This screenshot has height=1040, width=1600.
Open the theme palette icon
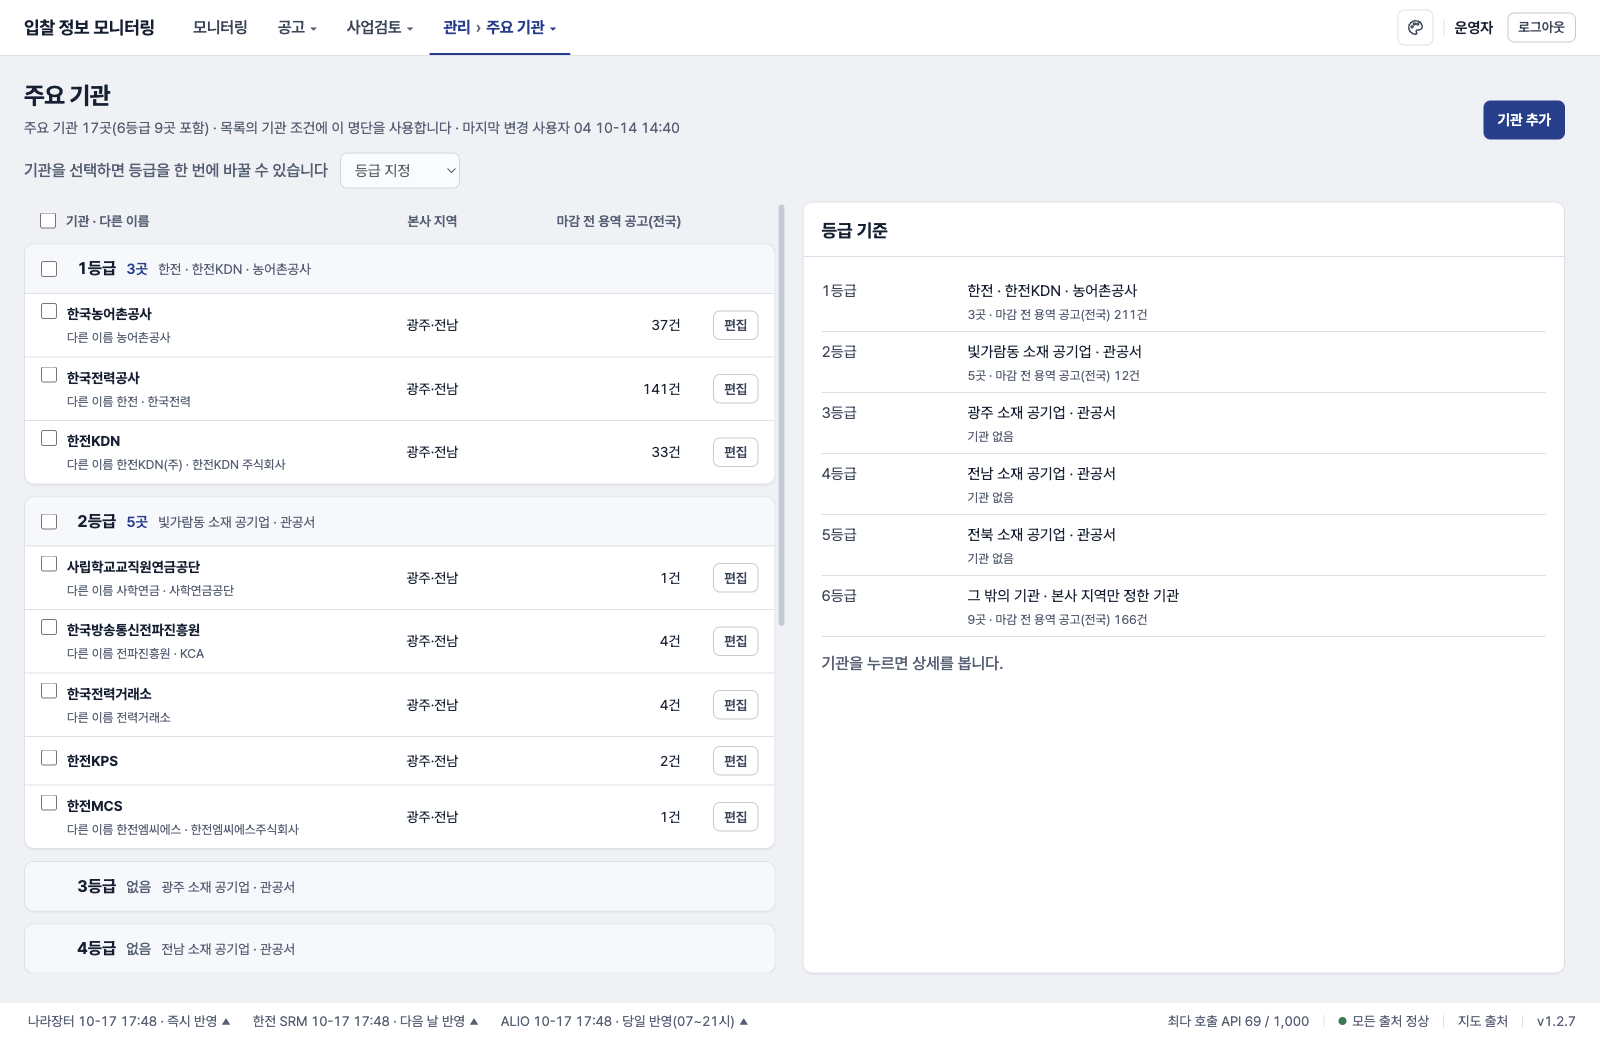point(1415,28)
